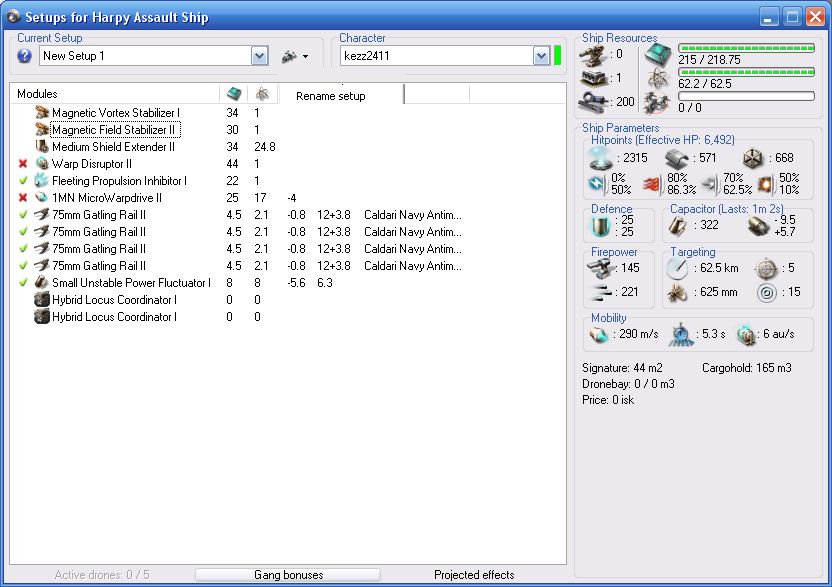Click Small Unstable Power Fluctuator I icon

coord(42,282)
